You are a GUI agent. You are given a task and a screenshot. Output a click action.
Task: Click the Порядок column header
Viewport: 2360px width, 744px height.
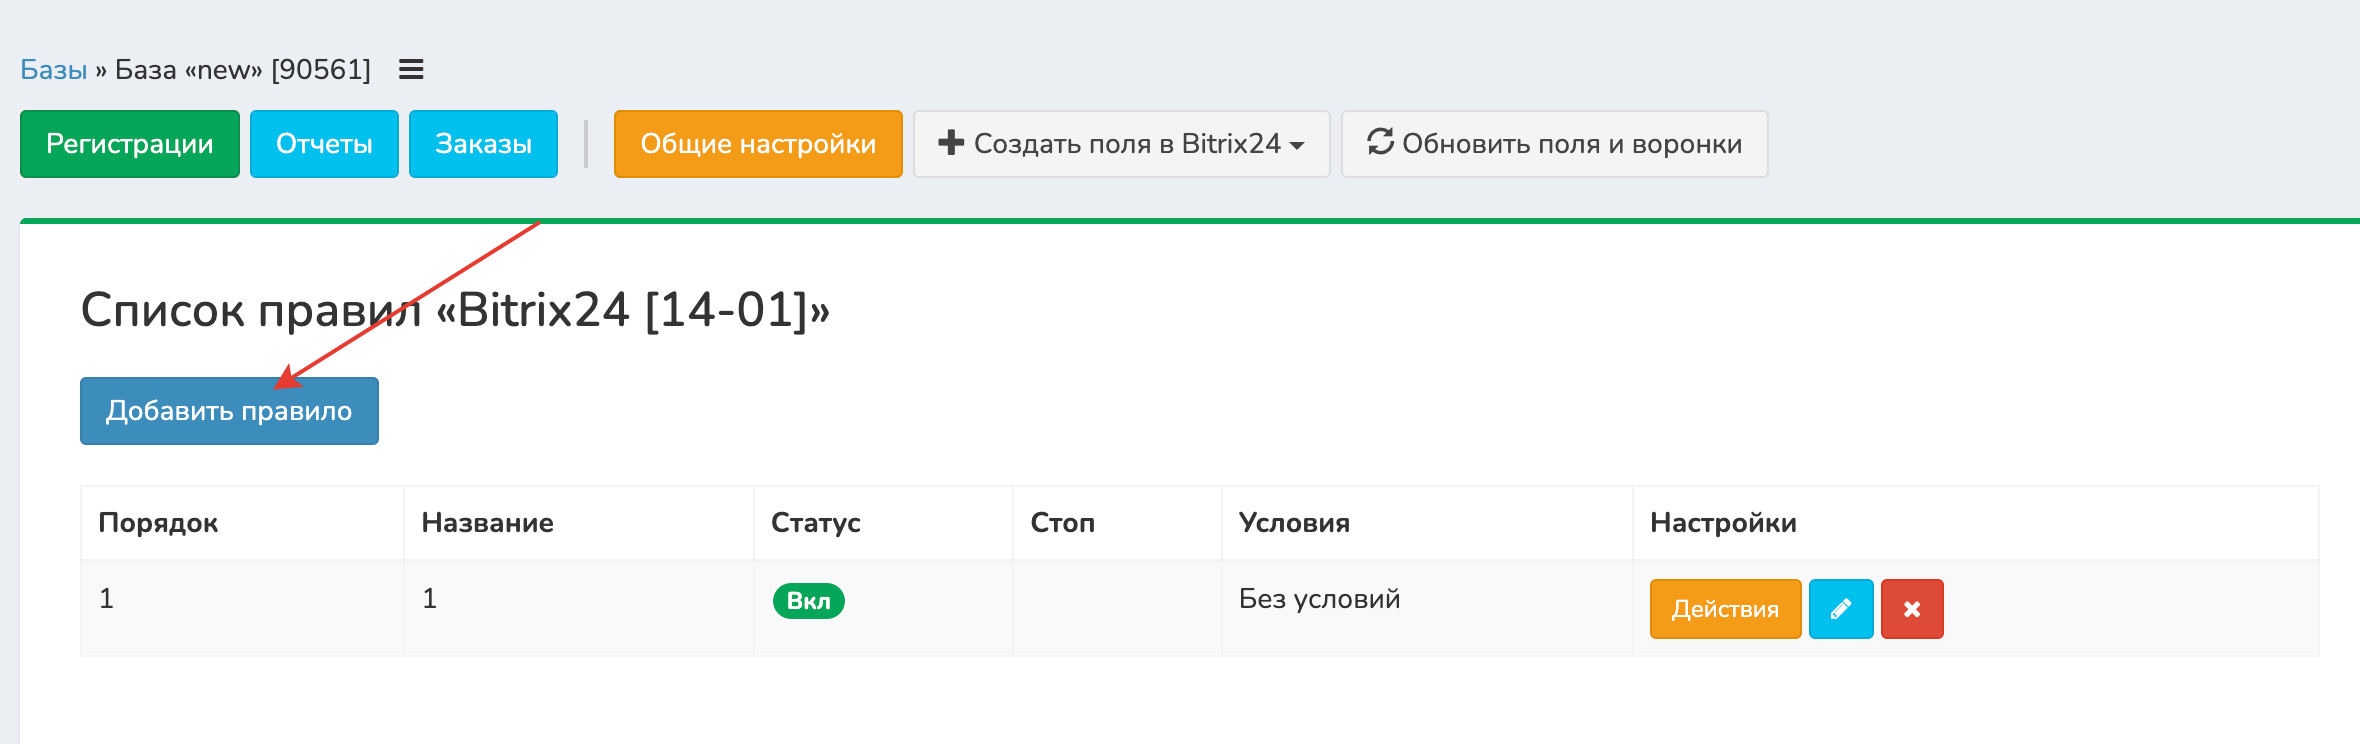click(x=158, y=523)
